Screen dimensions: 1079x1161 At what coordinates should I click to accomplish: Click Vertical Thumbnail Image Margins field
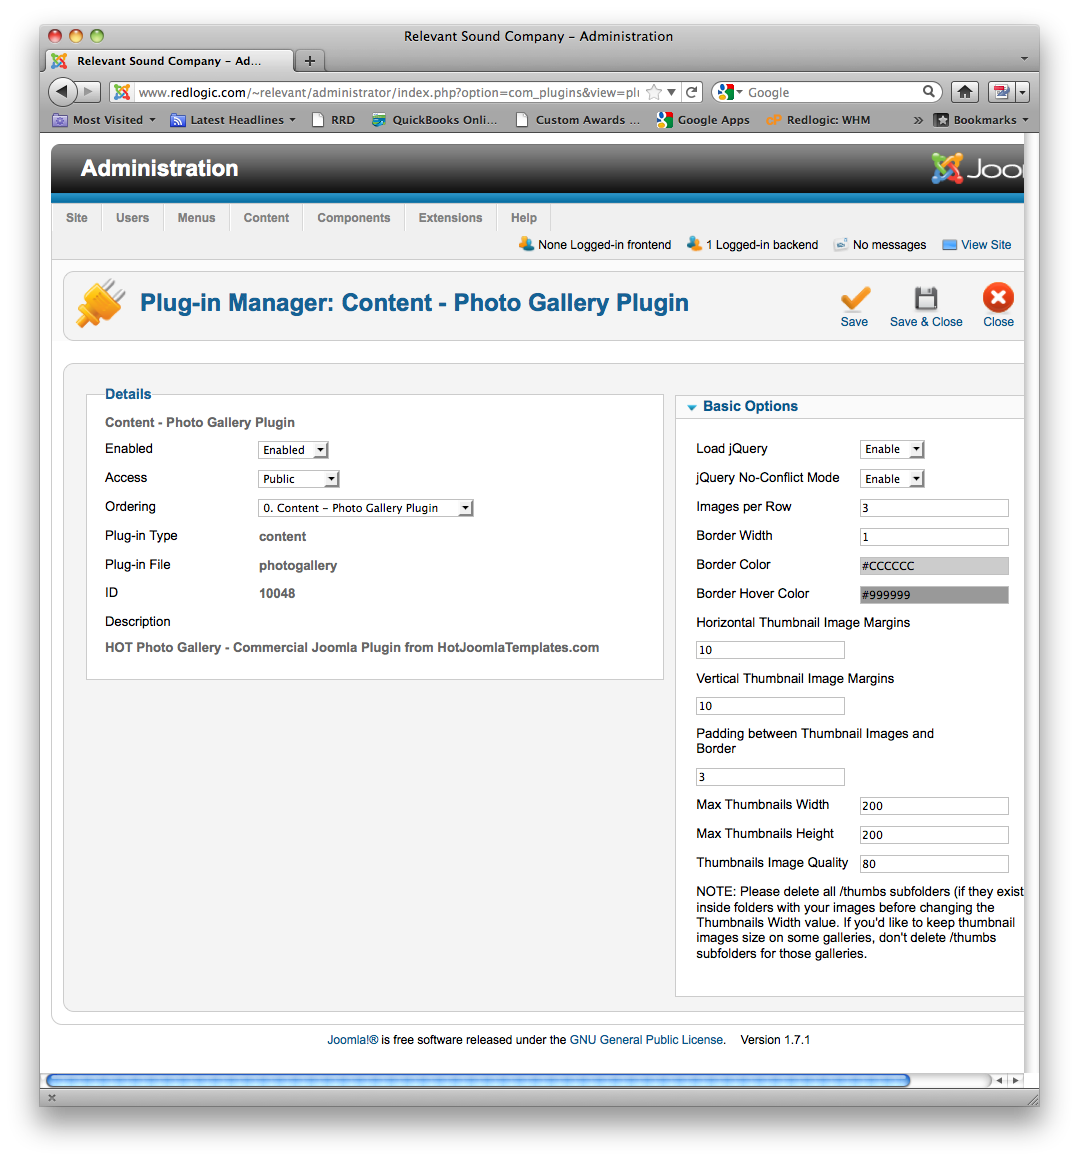tap(770, 706)
